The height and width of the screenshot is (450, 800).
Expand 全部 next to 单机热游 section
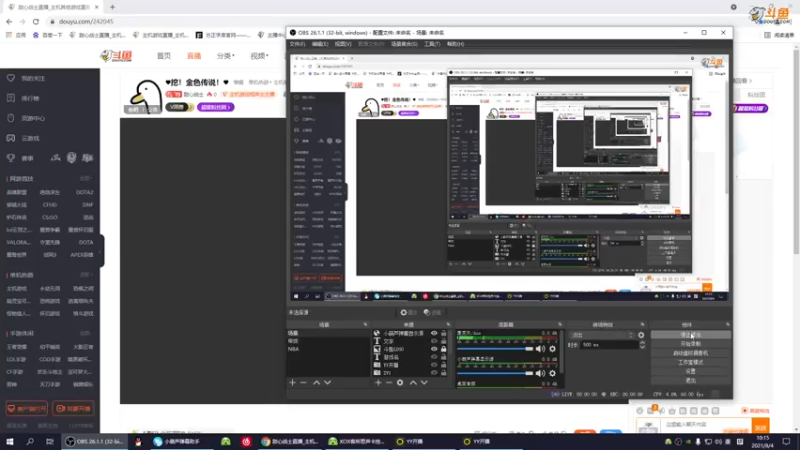point(86,275)
